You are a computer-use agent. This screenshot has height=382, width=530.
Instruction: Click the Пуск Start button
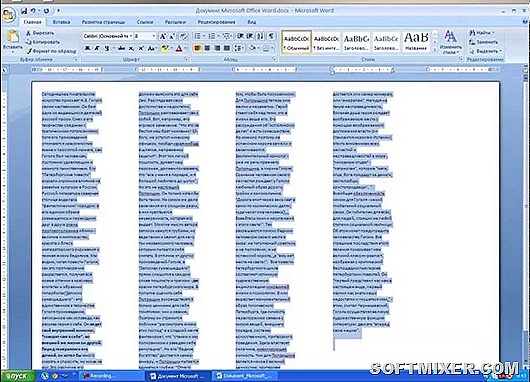click(x=18, y=376)
